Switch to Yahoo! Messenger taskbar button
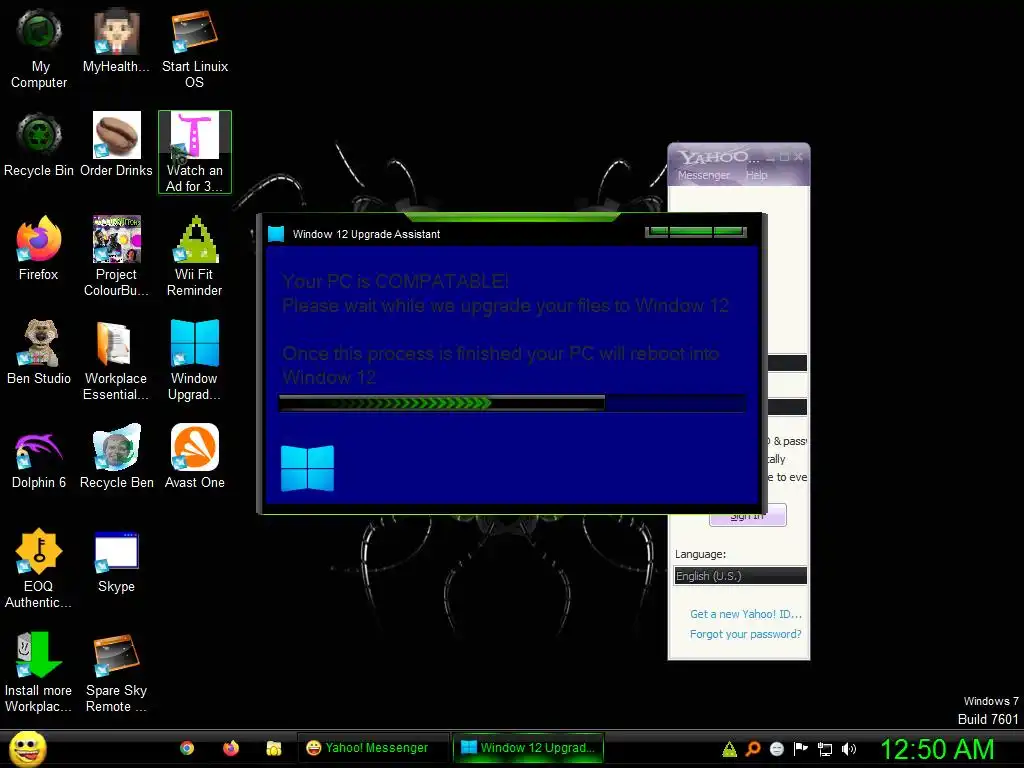1024x768 pixels. tap(374, 748)
